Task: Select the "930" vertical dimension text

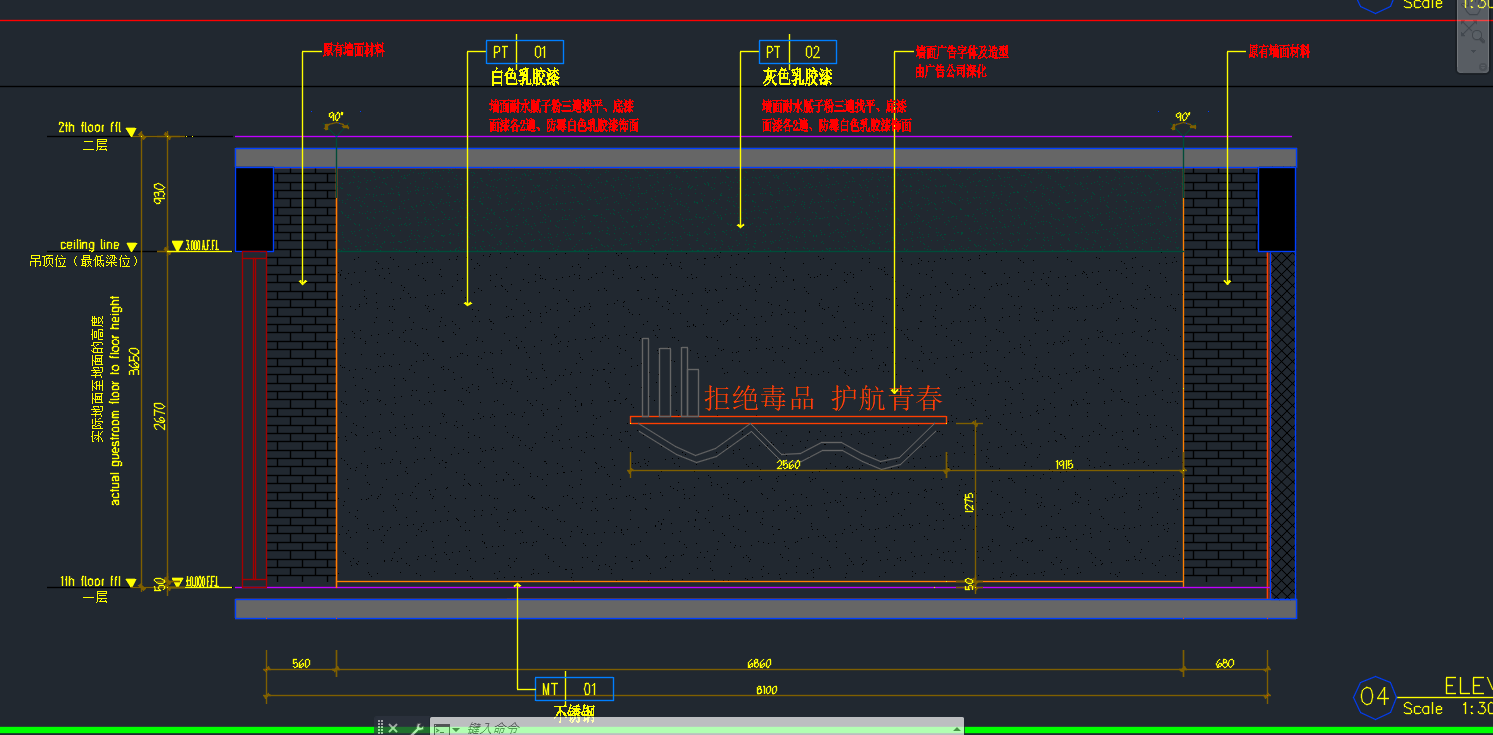Action: (x=160, y=194)
